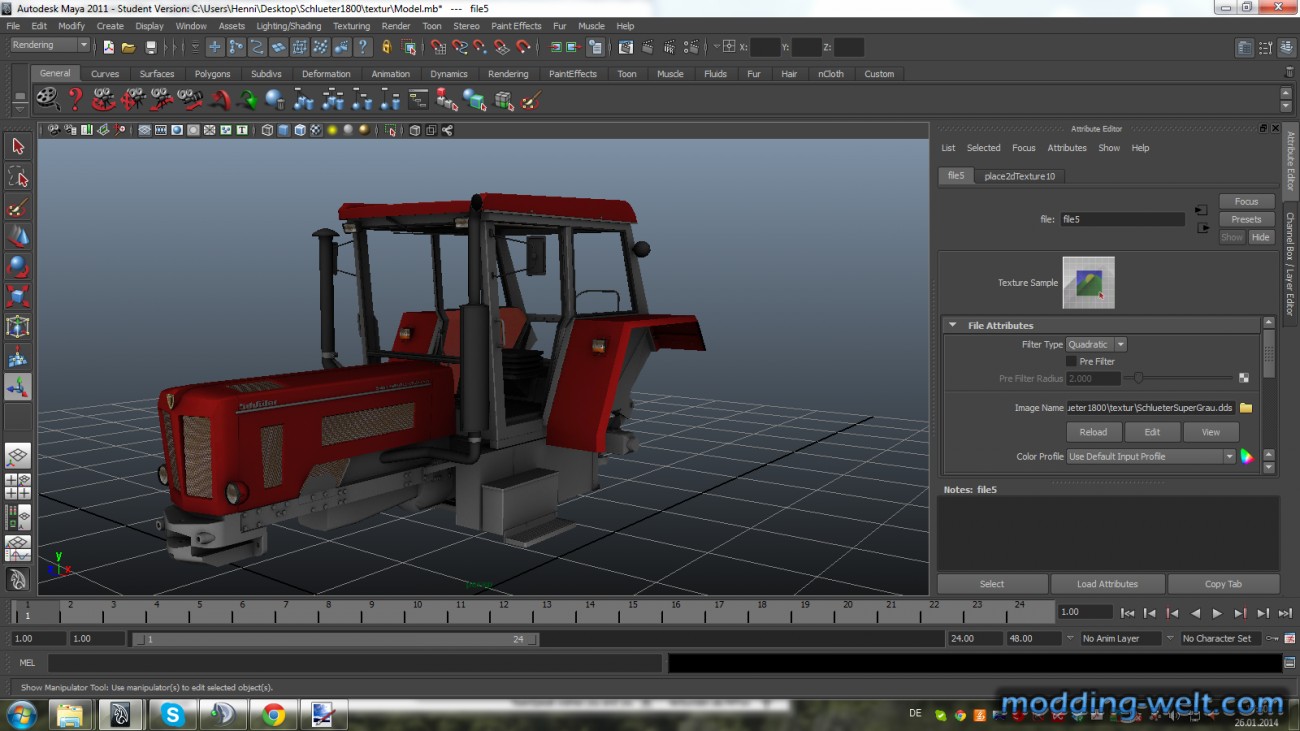Viewport: 1300px width, 731px height.
Task: Click the Texture Sample thumbnail
Action: click(x=1088, y=282)
